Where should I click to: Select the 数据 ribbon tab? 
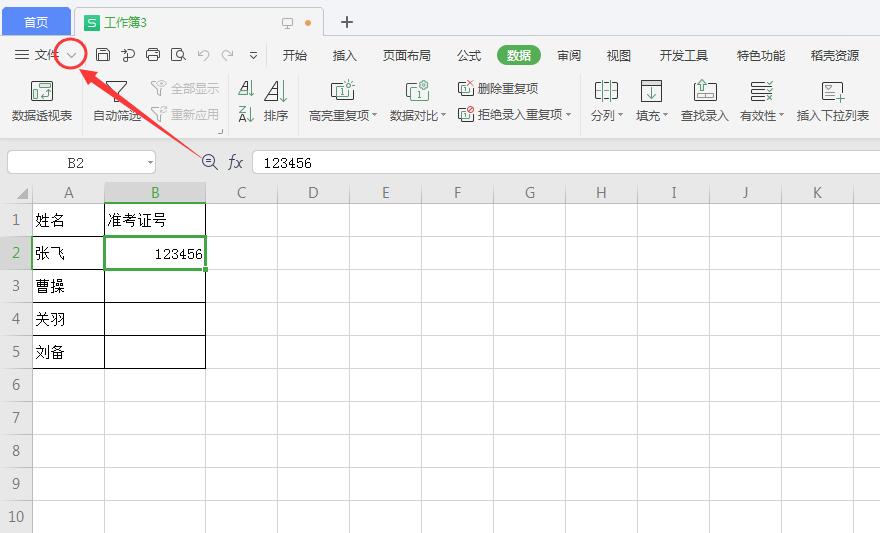point(519,55)
